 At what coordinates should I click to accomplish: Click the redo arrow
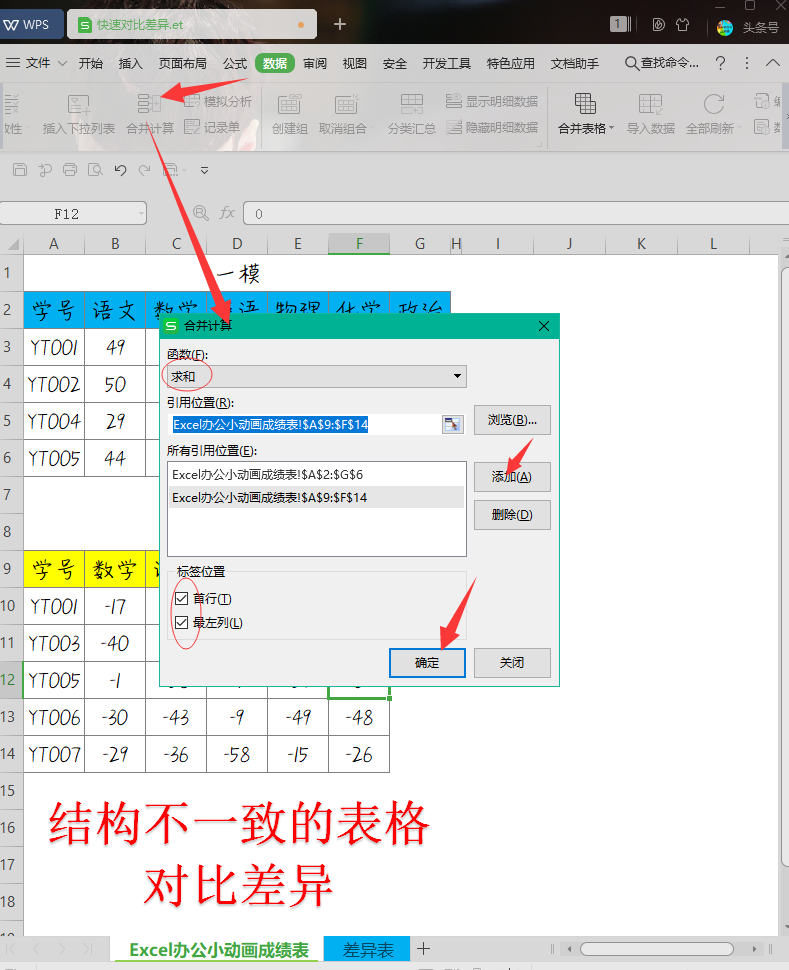tap(144, 170)
